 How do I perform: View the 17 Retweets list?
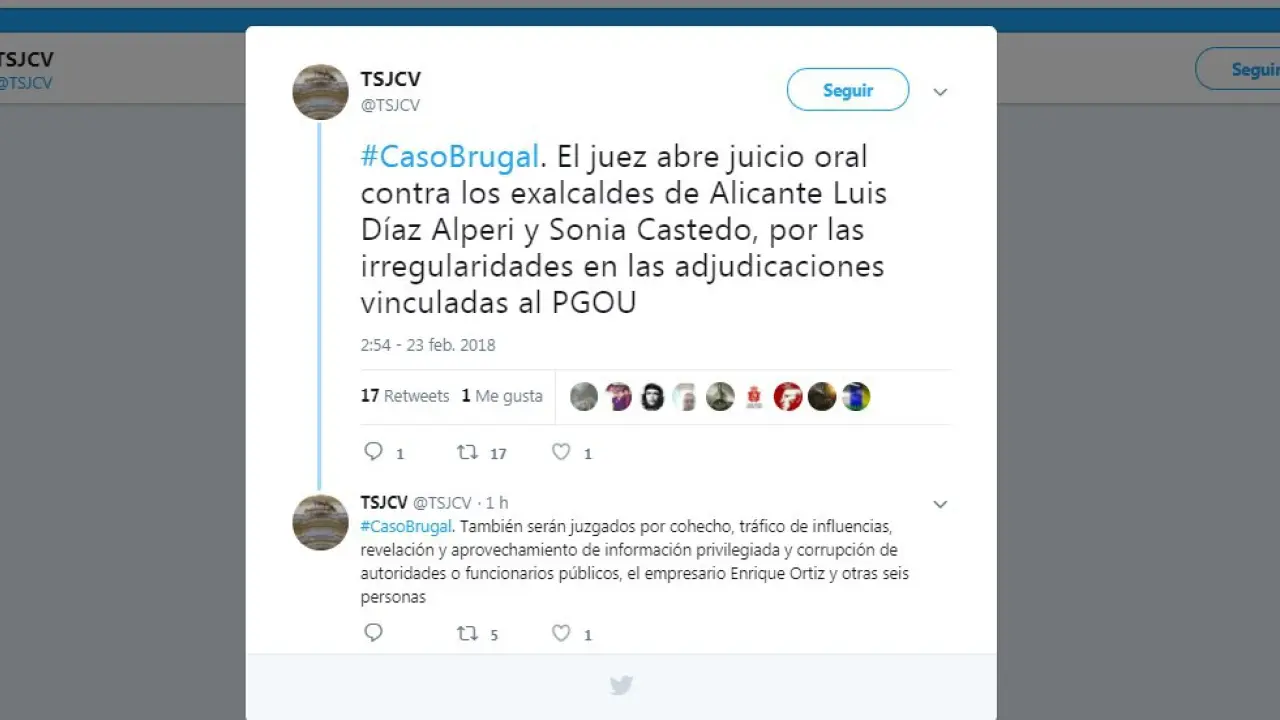pos(405,396)
